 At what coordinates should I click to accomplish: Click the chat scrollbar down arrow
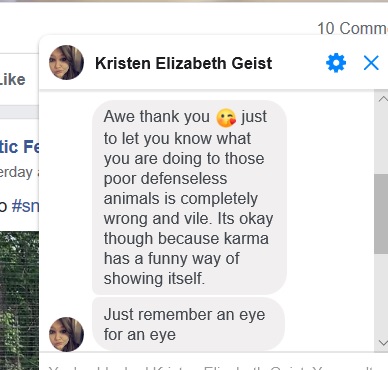382,343
